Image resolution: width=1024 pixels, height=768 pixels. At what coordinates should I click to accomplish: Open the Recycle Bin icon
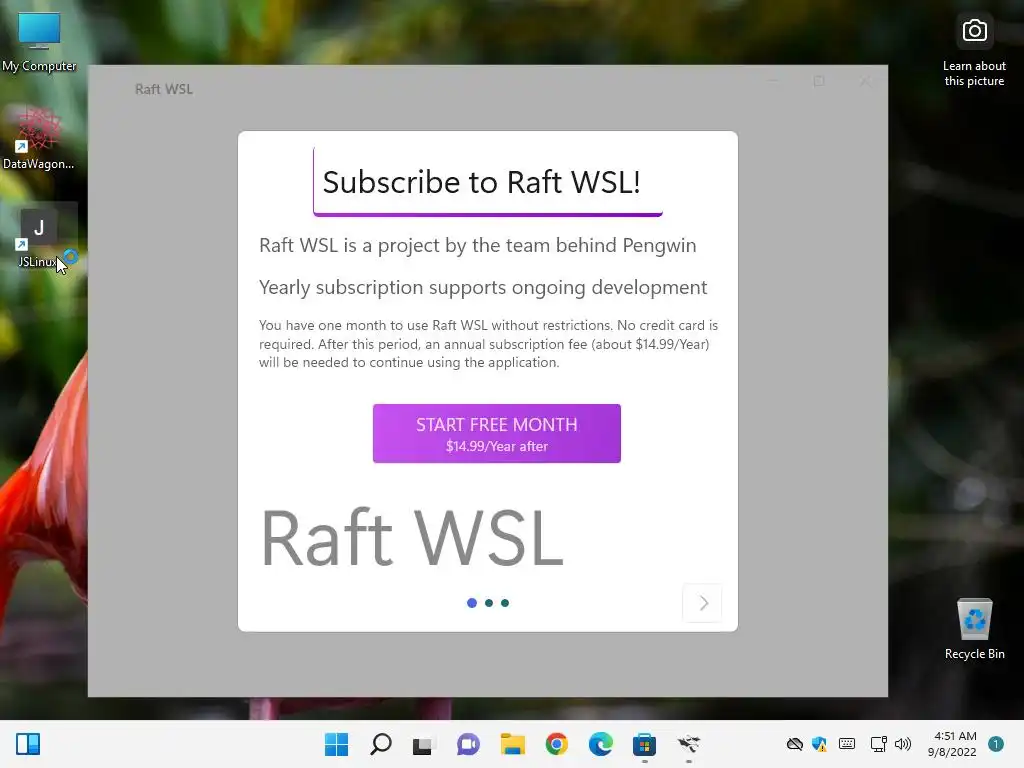tap(974, 628)
